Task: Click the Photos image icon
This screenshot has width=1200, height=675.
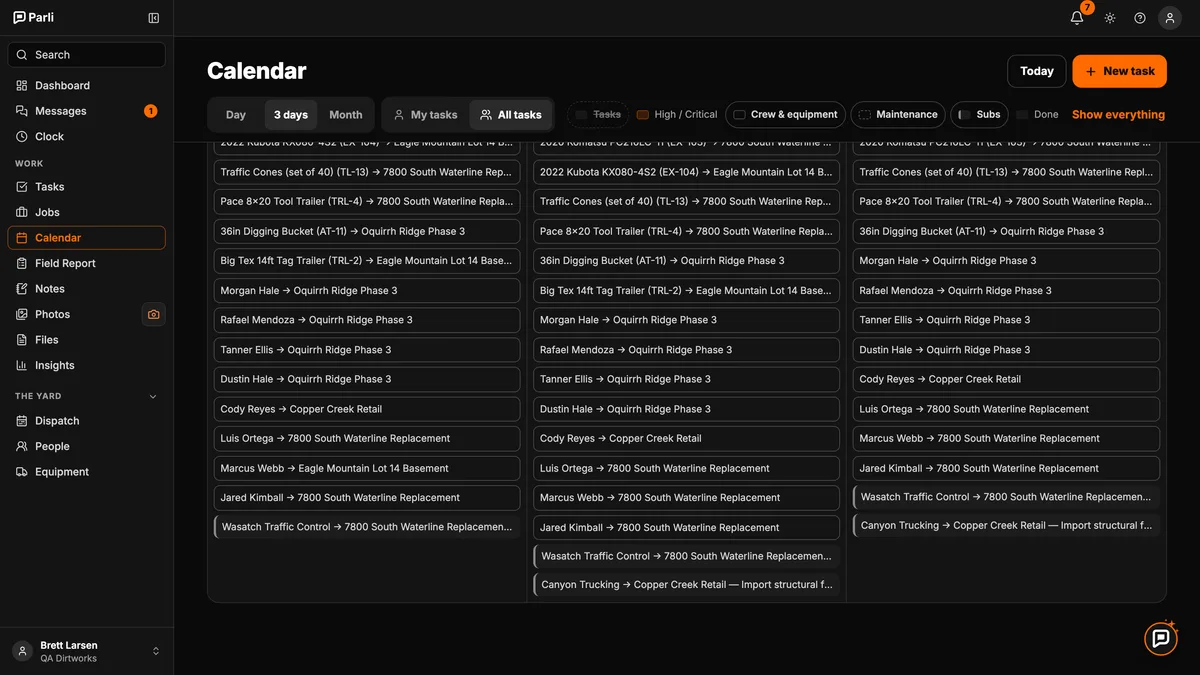Action: (x=22, y=314)
